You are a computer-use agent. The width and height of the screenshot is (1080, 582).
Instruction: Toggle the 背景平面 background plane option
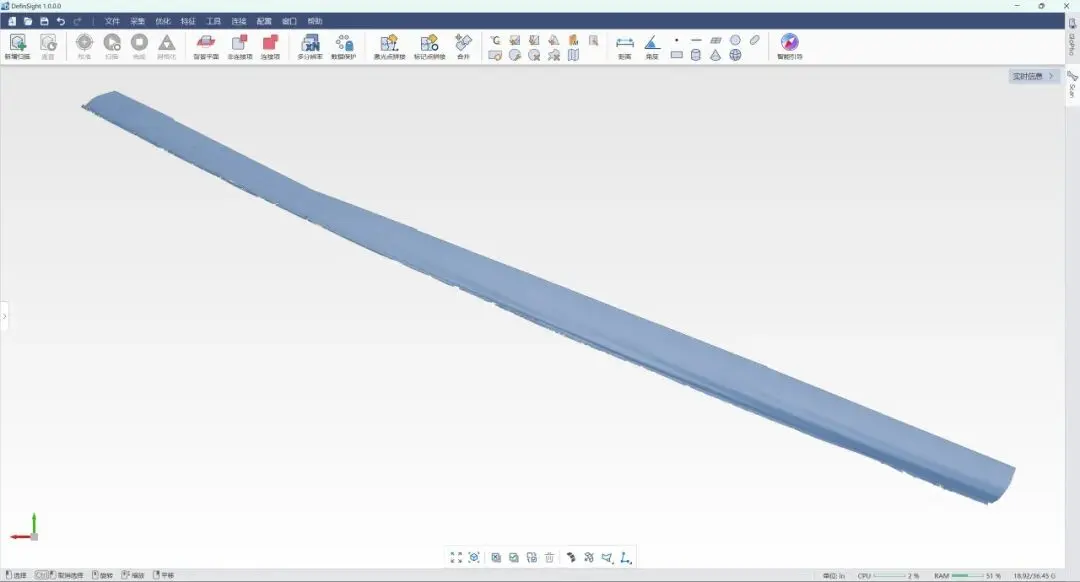(206, 45)
